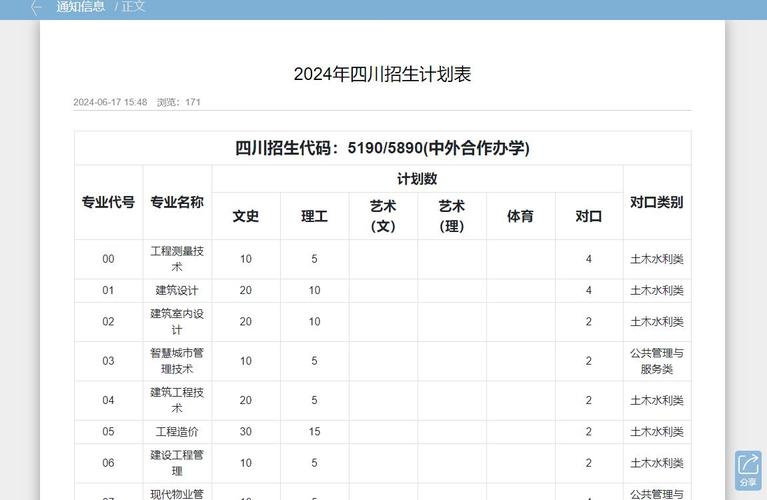Click the 文史 column header
767x500 pixels.
pyautogui.click(x=246, y=216)
